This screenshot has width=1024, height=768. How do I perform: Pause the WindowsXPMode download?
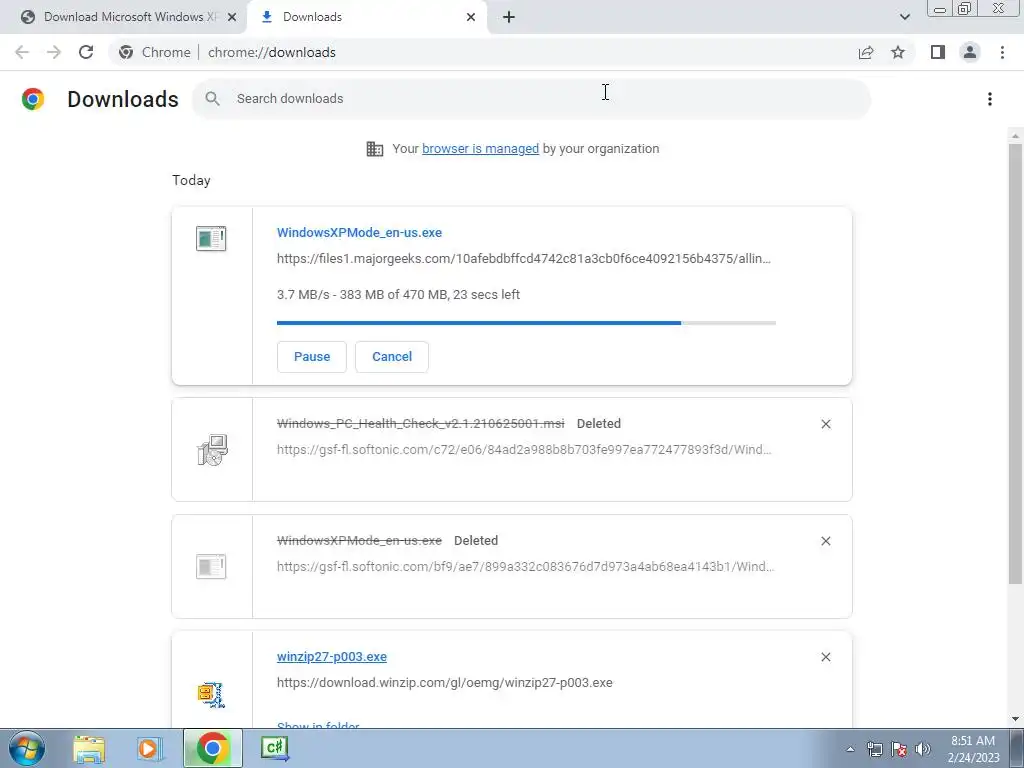tap(312, 357)
